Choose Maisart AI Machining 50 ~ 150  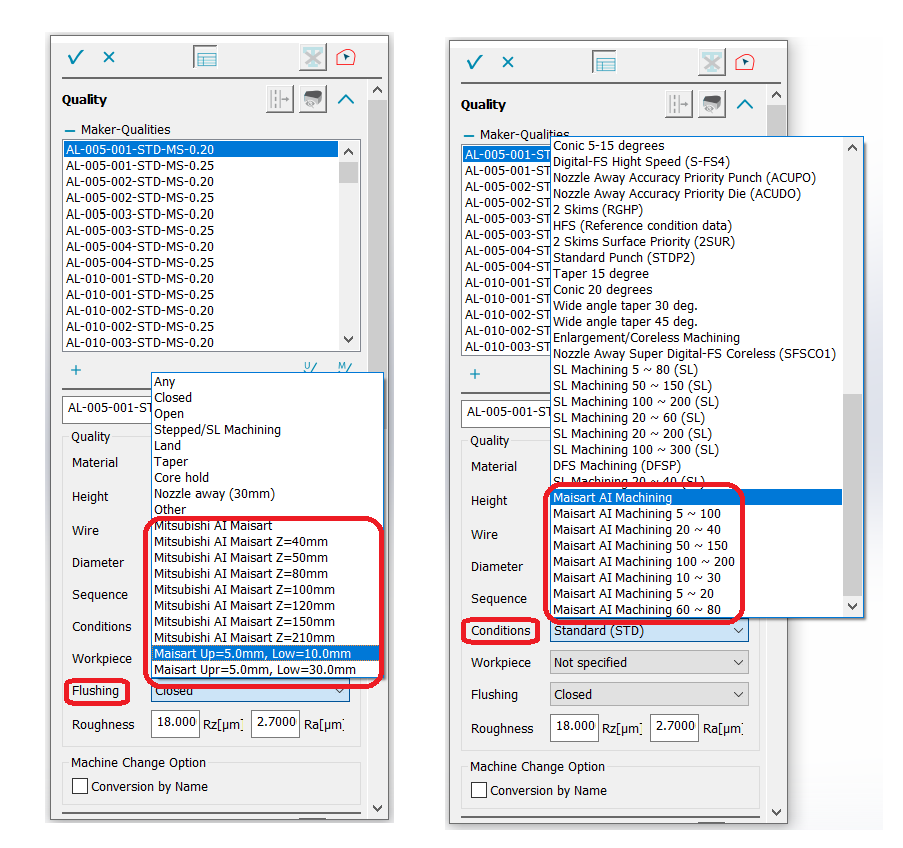(x=640, y=546)
